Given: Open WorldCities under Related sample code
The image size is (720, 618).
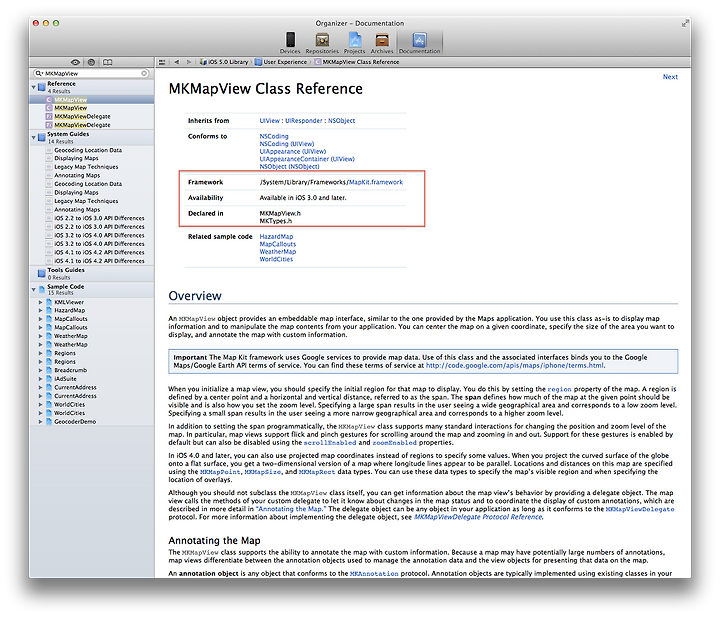Looking at the screenshot, I should pos(276,259).
